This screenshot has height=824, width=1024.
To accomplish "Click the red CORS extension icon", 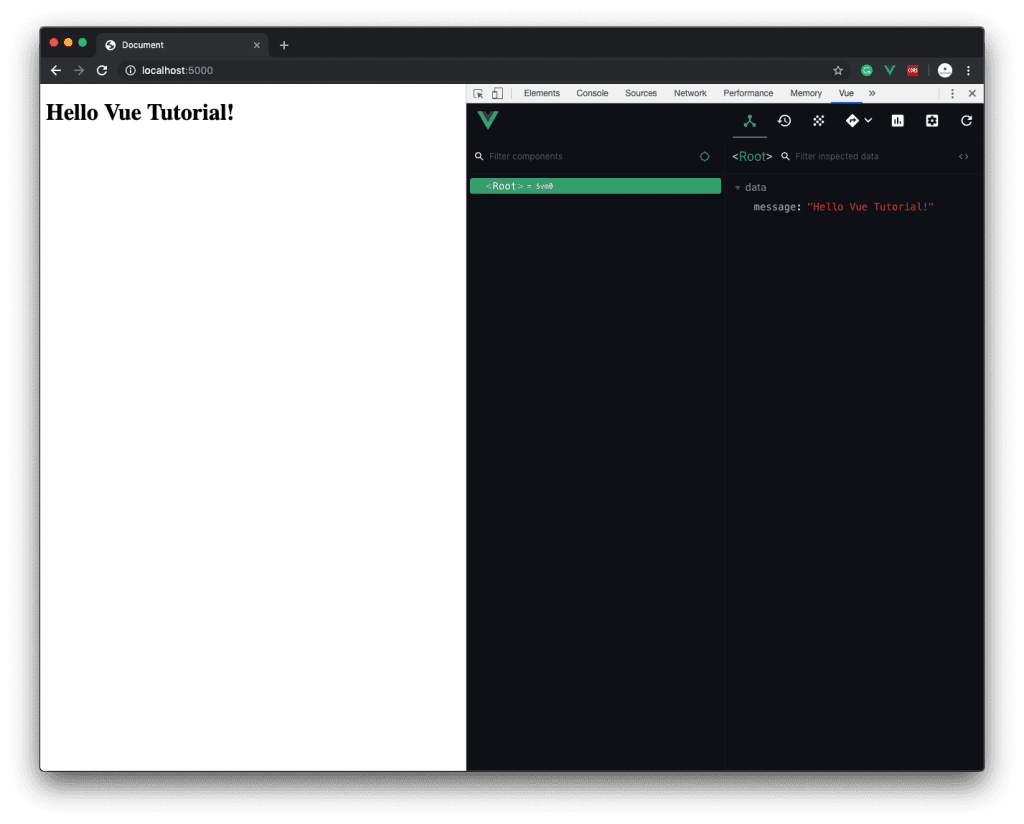I will pos(912,71).
